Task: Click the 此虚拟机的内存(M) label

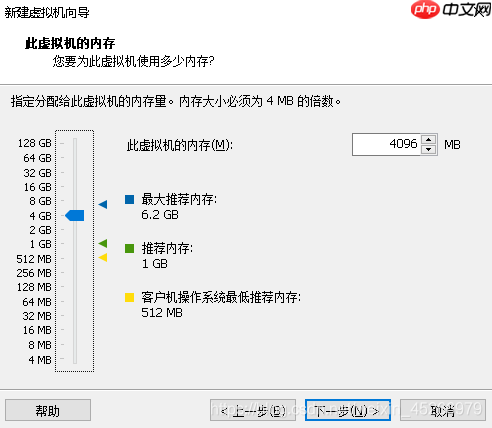Action: click(x=180, y=145)
